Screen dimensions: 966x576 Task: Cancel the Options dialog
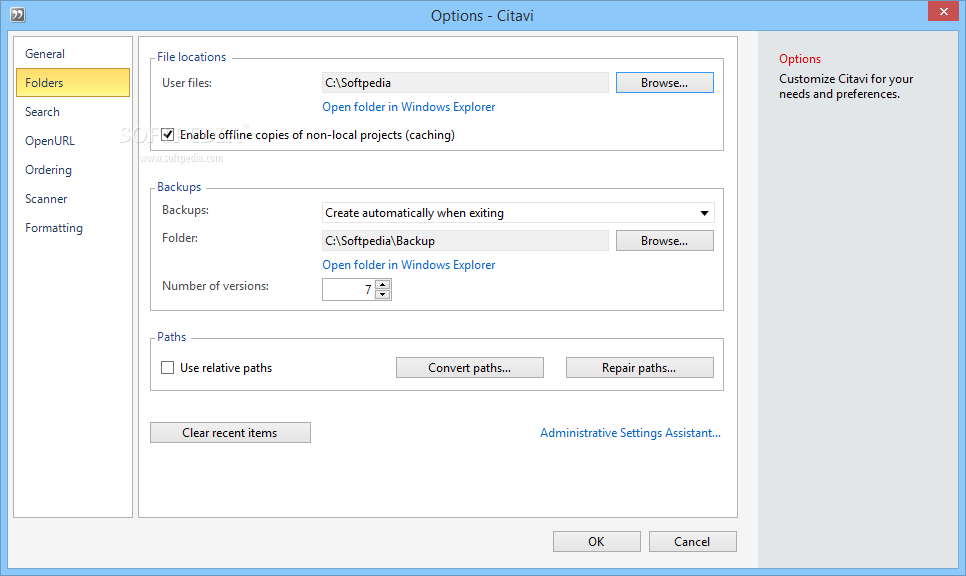click(x=692, y=542)
